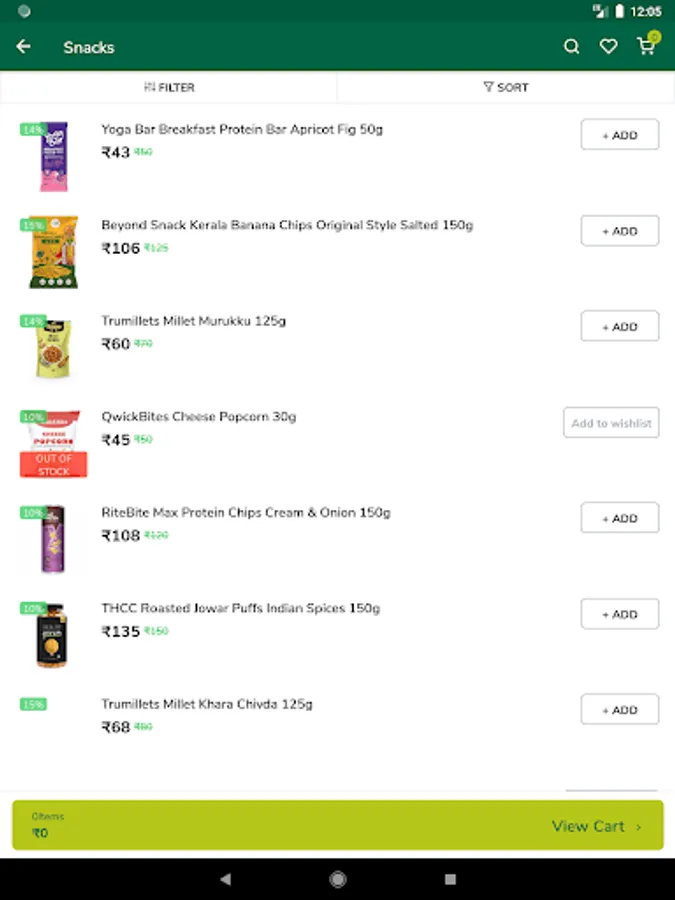The image size is (675, 900).
Task: Open THCC Roasted Jowar Puffs title
Action: 240,608
